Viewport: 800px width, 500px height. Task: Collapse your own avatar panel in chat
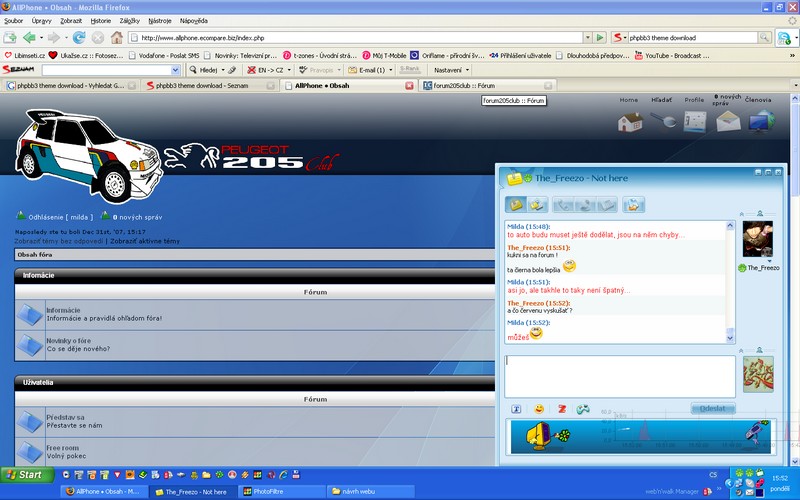coord(741,351)
